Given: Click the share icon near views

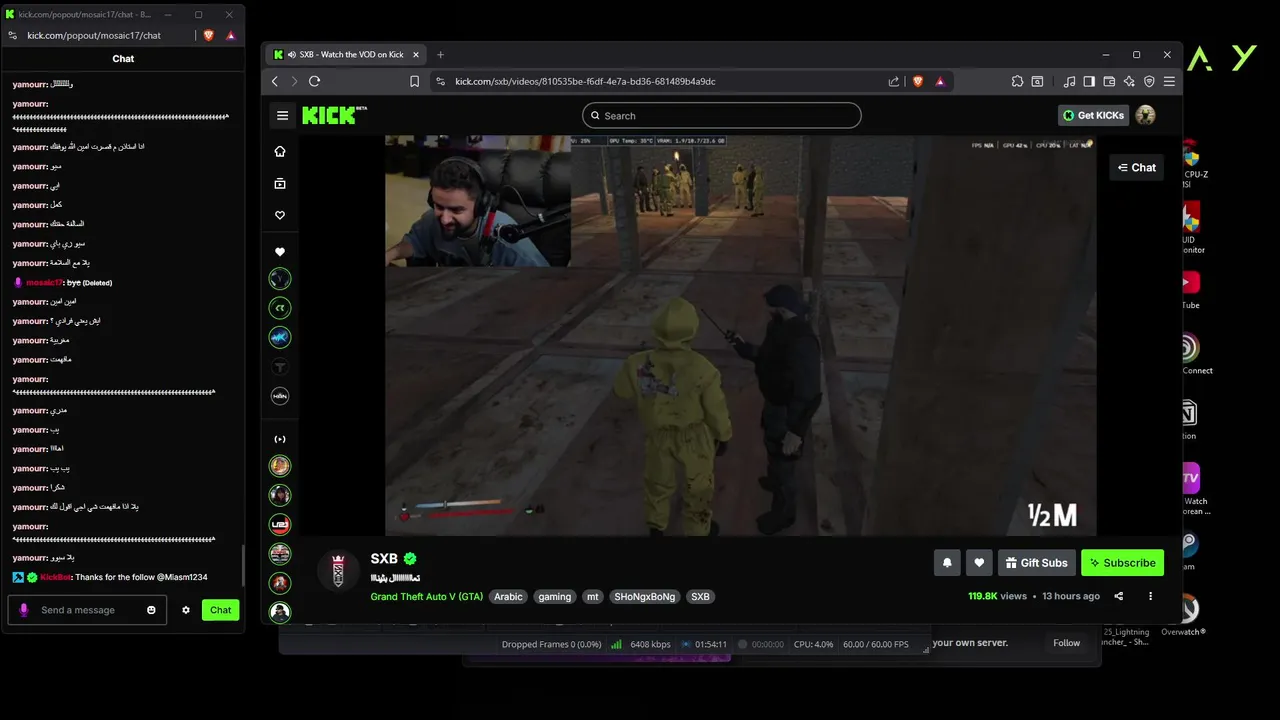Looking at the screenshot, I should pyautogui.click(x=1118, y=596).
